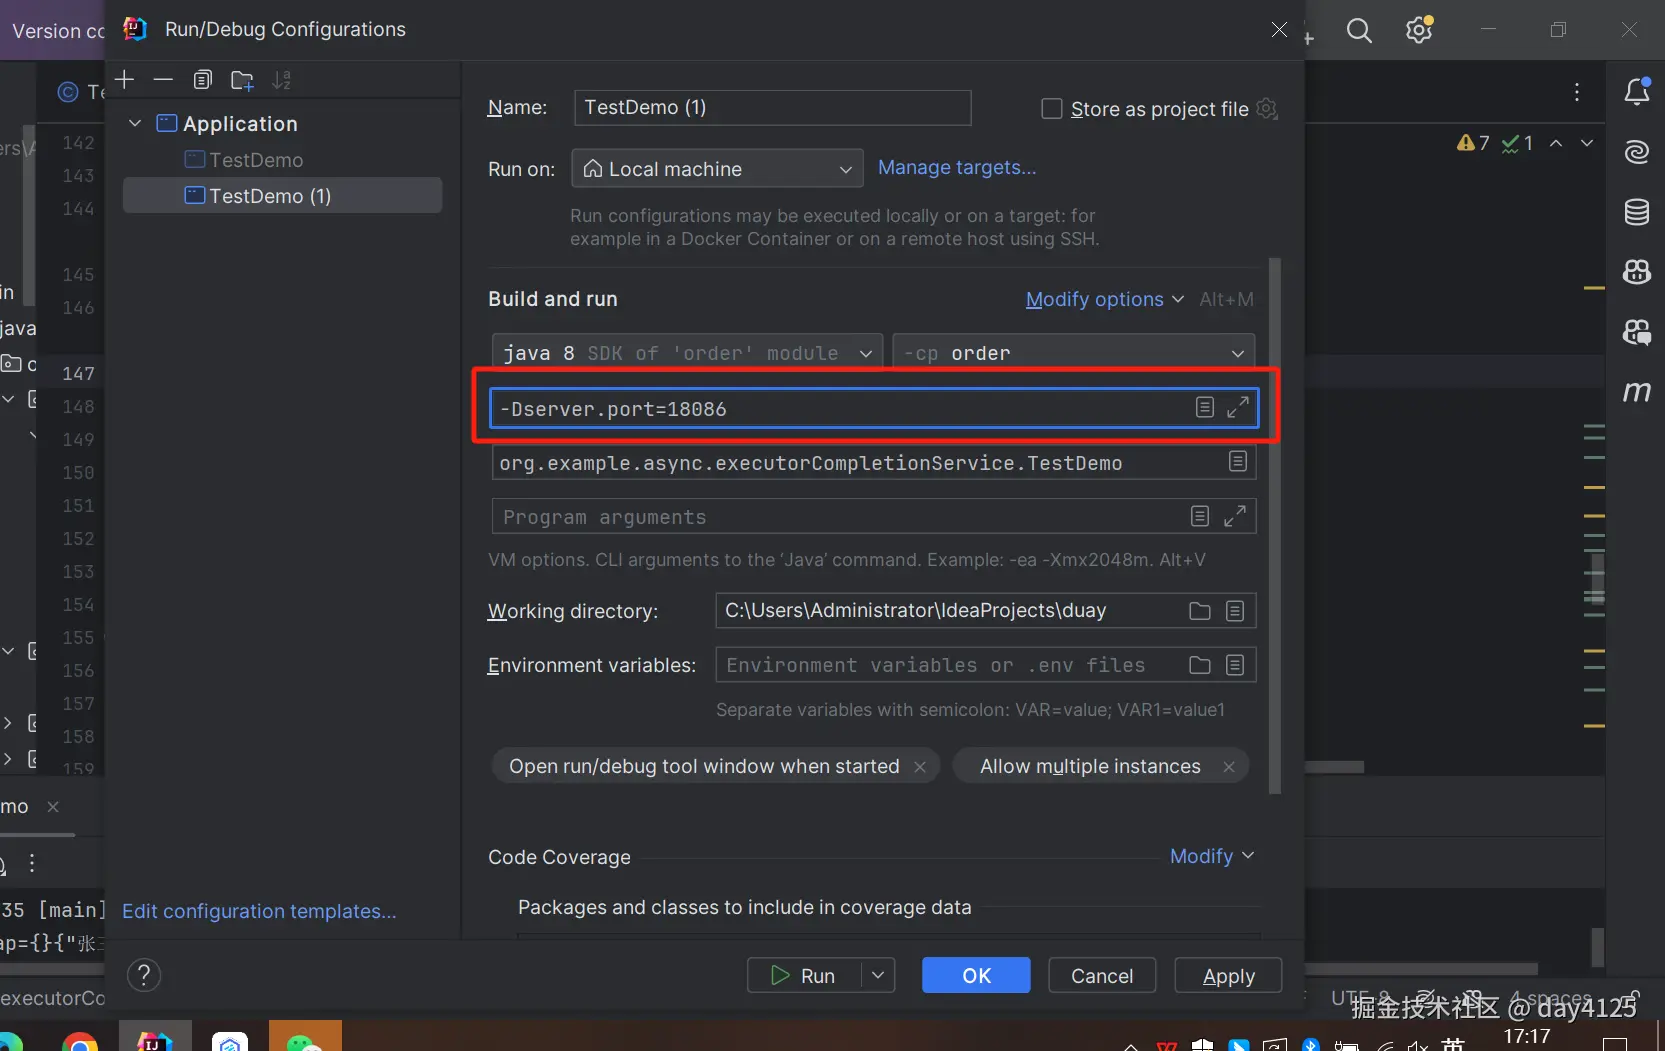Open the -cp order classpath dropdown
The image size is (1665, 1051).
pyautogui.click(x=1073, y=353)
